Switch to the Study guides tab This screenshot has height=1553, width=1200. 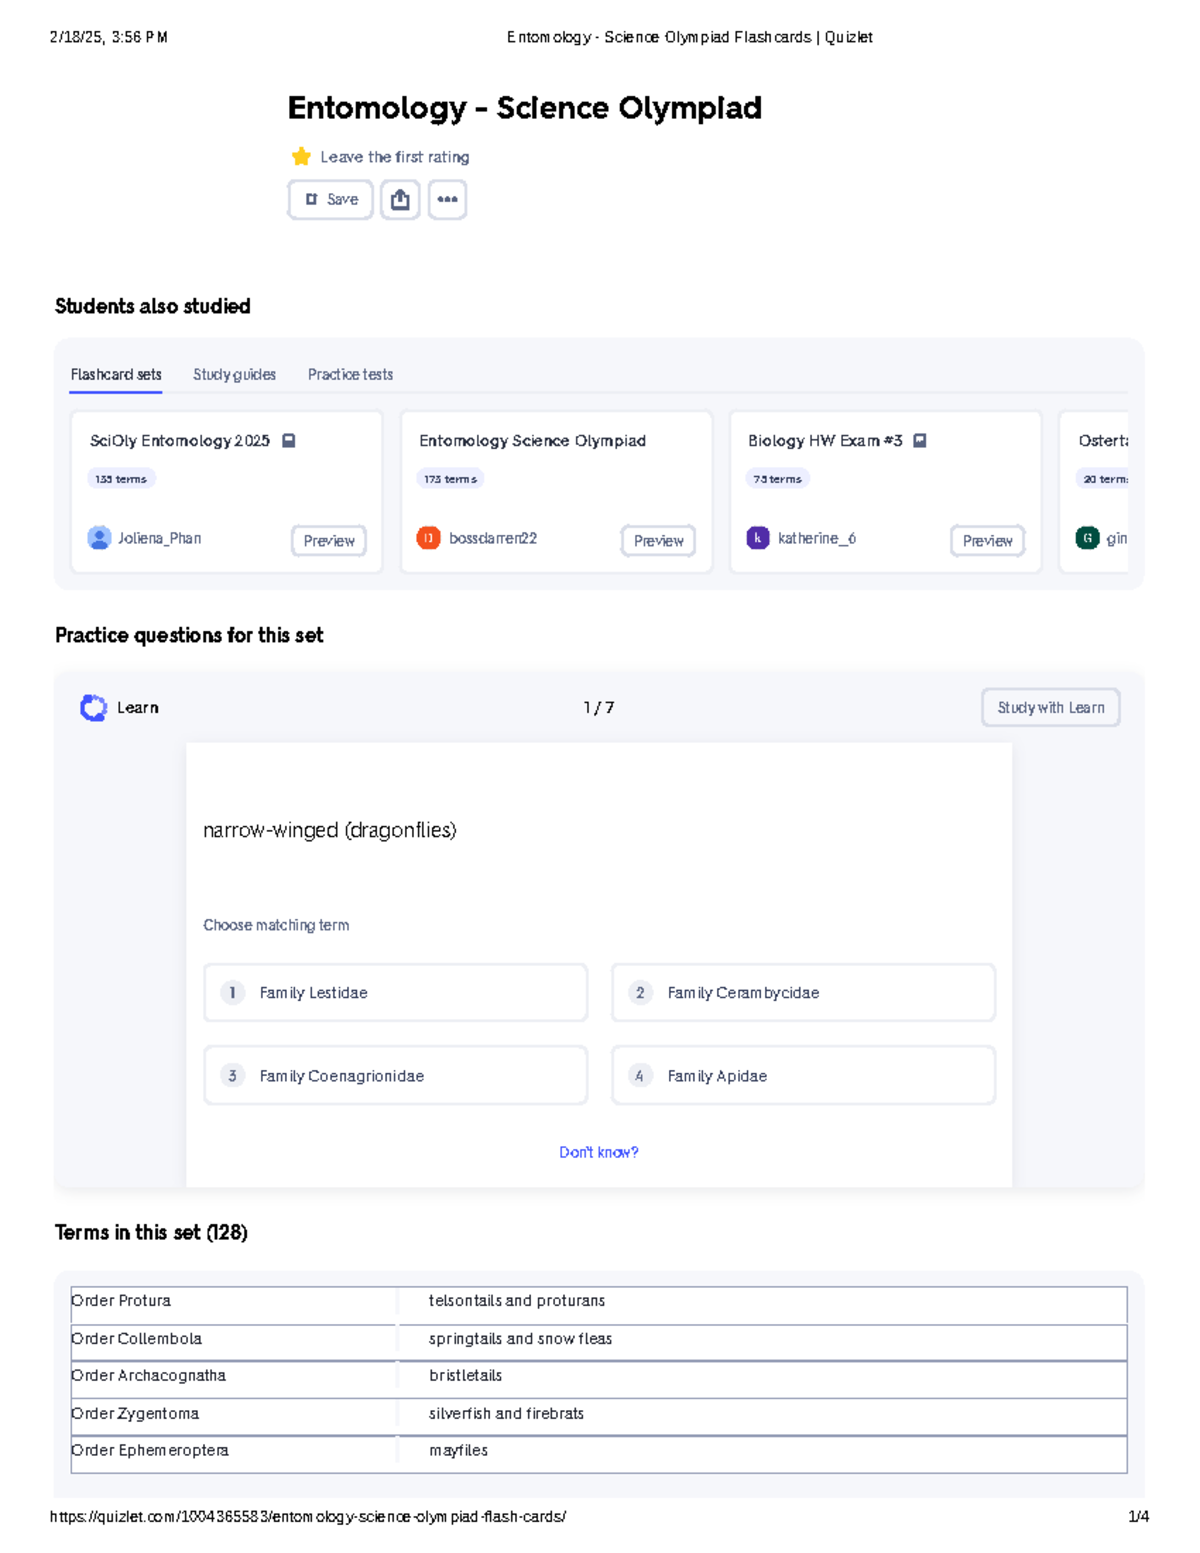pyautogui.click(x=234, y=375)
